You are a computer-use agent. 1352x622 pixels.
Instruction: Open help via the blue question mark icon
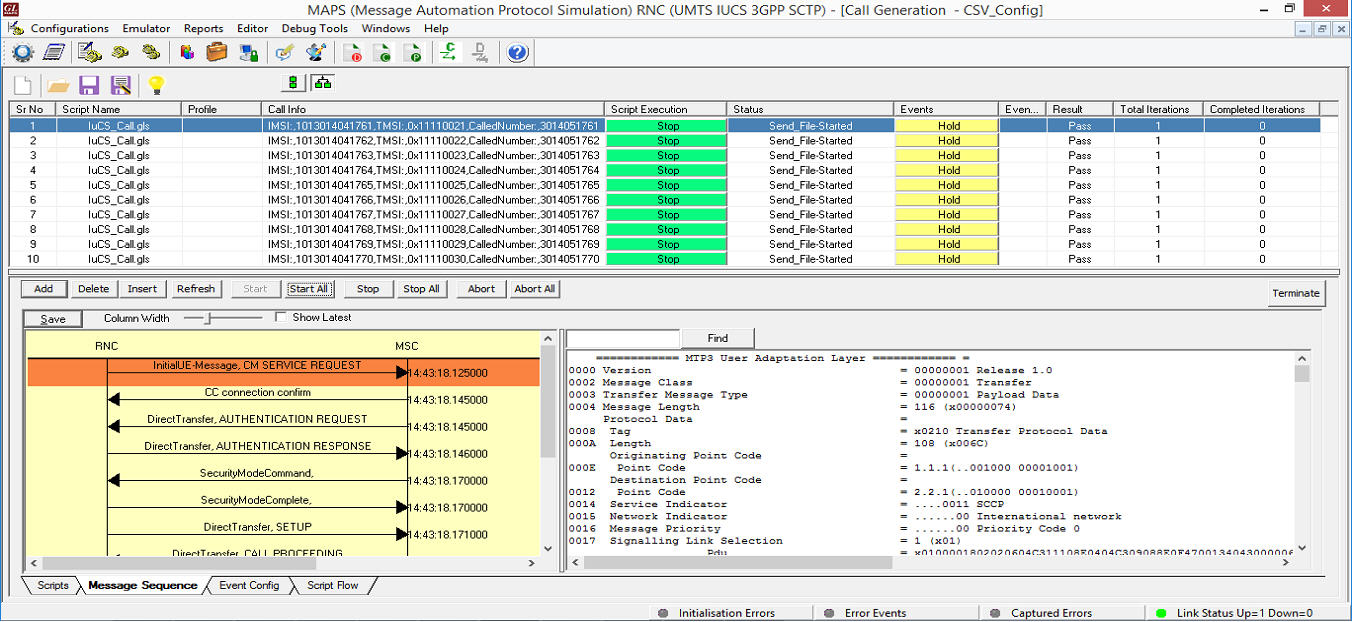pyautogui.click(x=517, y=52)
